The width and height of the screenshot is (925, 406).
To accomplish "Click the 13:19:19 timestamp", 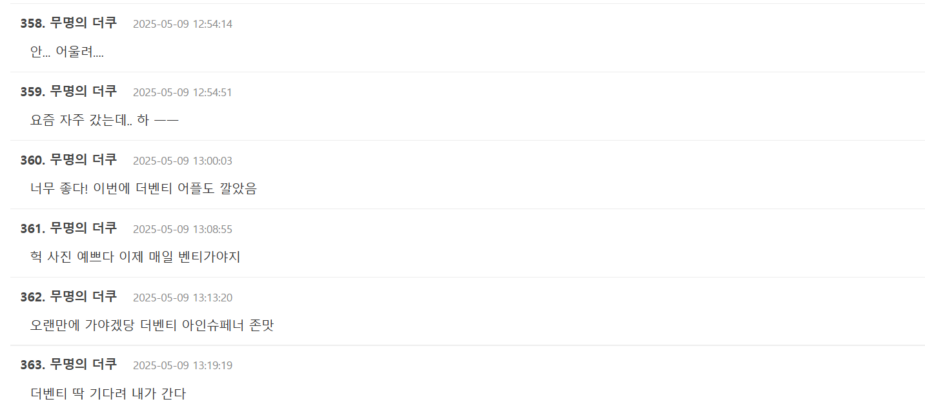I will (x=182, y=365).
